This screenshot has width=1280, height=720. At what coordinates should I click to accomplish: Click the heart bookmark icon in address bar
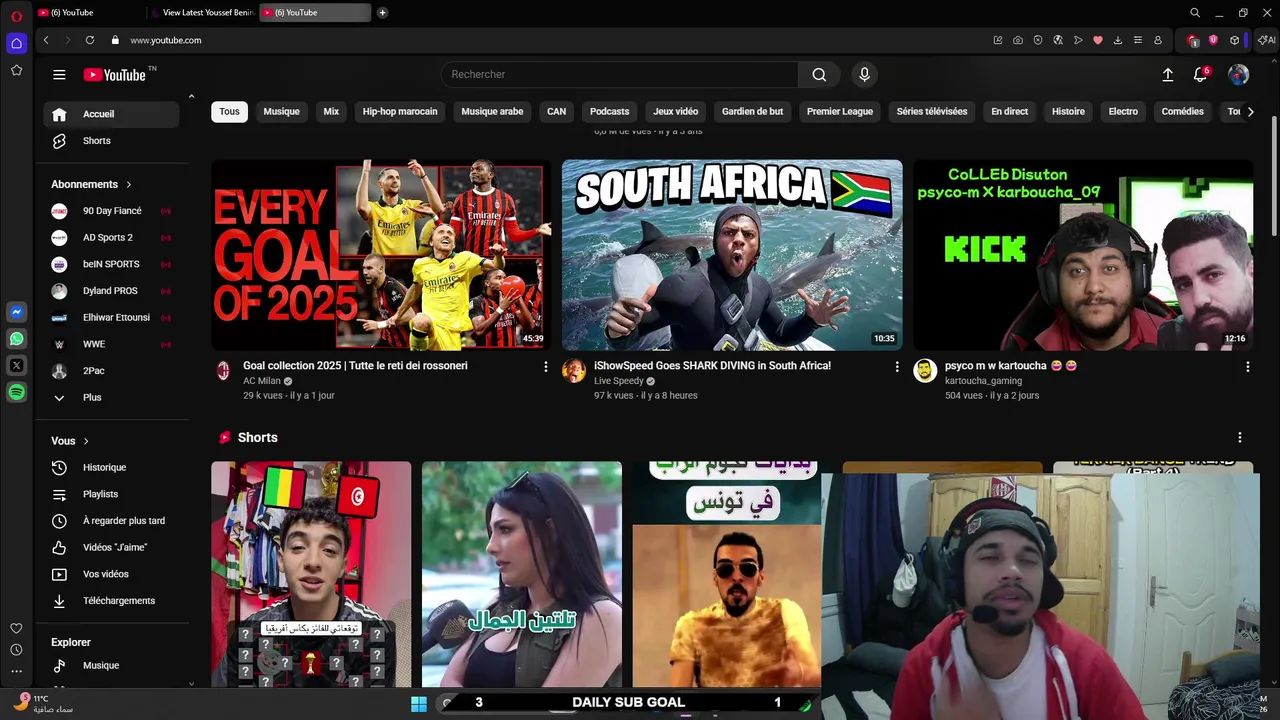tap(1097, 40)
